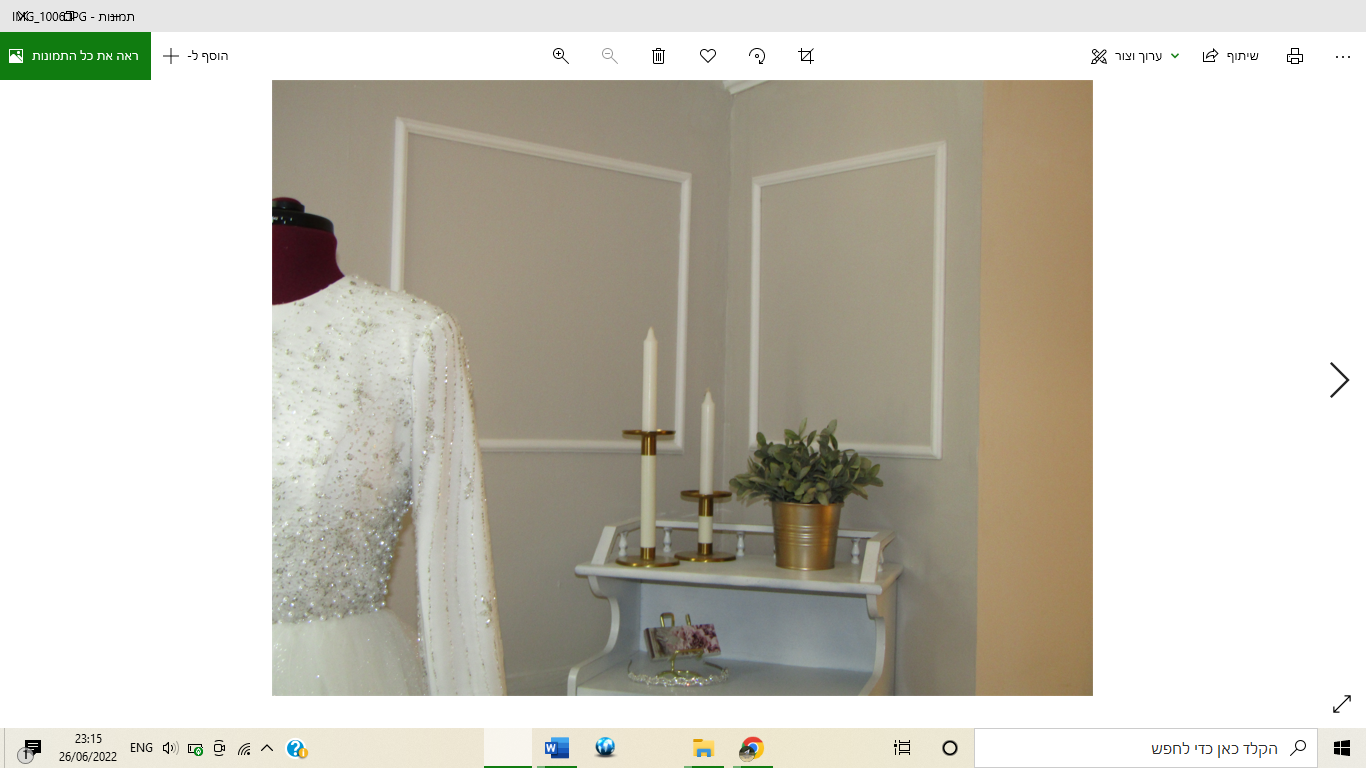
Task: Open the Wi-Fi network tray icon
Action: 244,748
